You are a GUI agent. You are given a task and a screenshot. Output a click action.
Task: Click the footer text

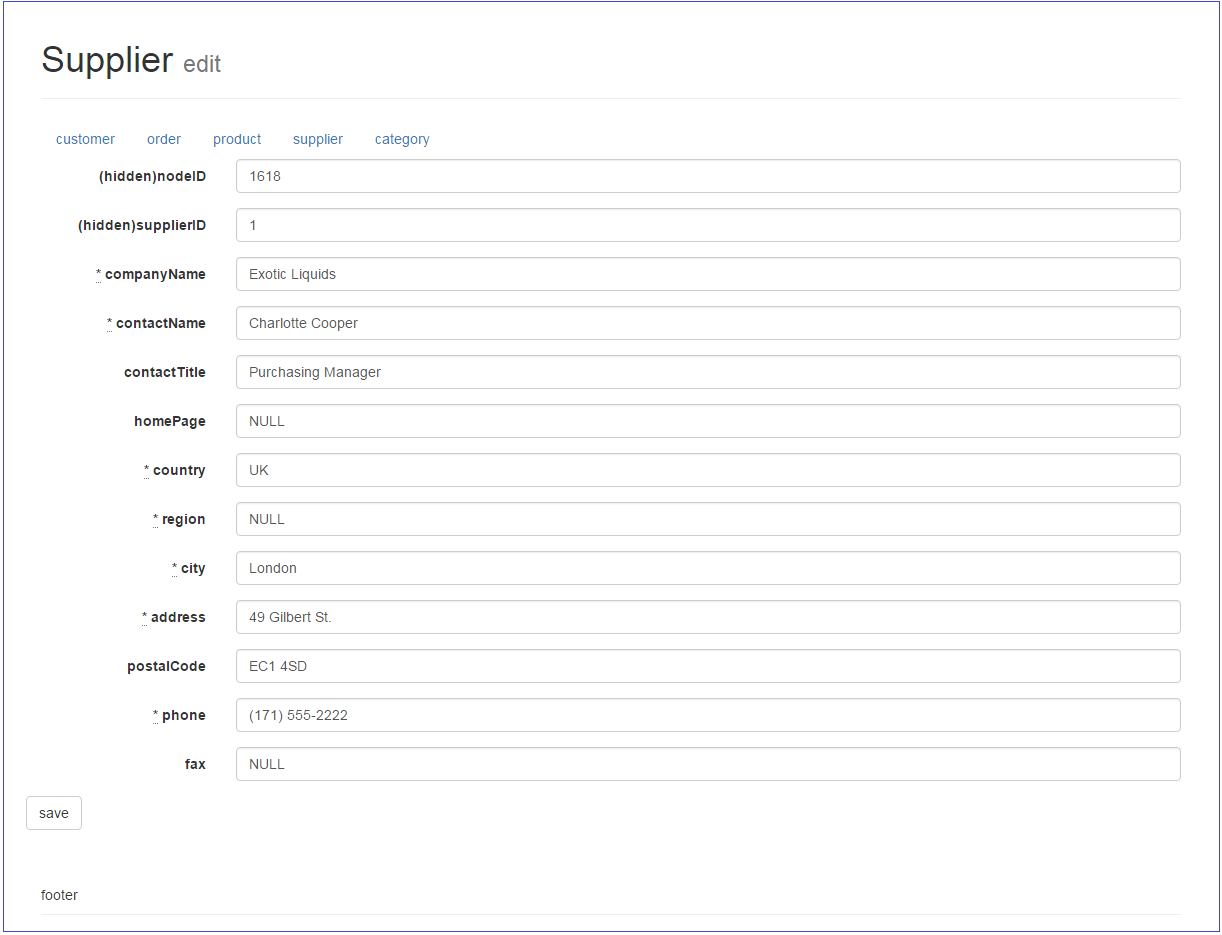pos(59,895)
